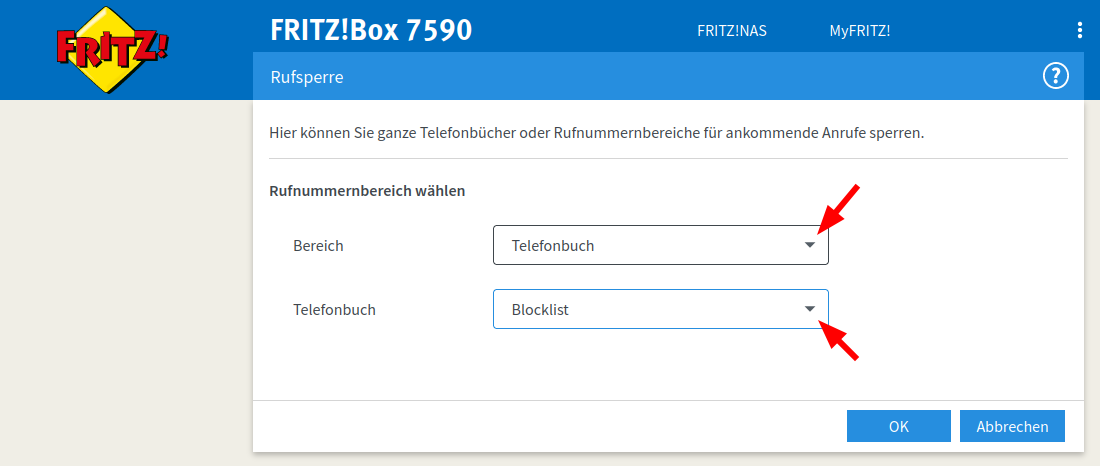Click the red arrow above the Bereich dropdown
This screenshot has width=1100, height=466.
tap(838, 207)
